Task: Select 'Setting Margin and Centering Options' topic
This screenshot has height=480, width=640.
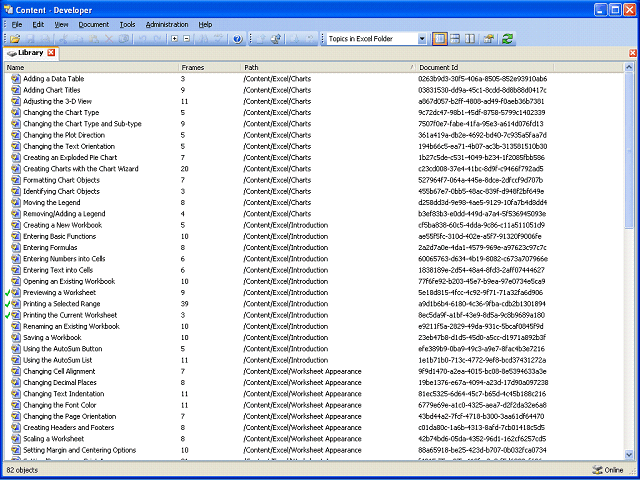Action: 80,450
